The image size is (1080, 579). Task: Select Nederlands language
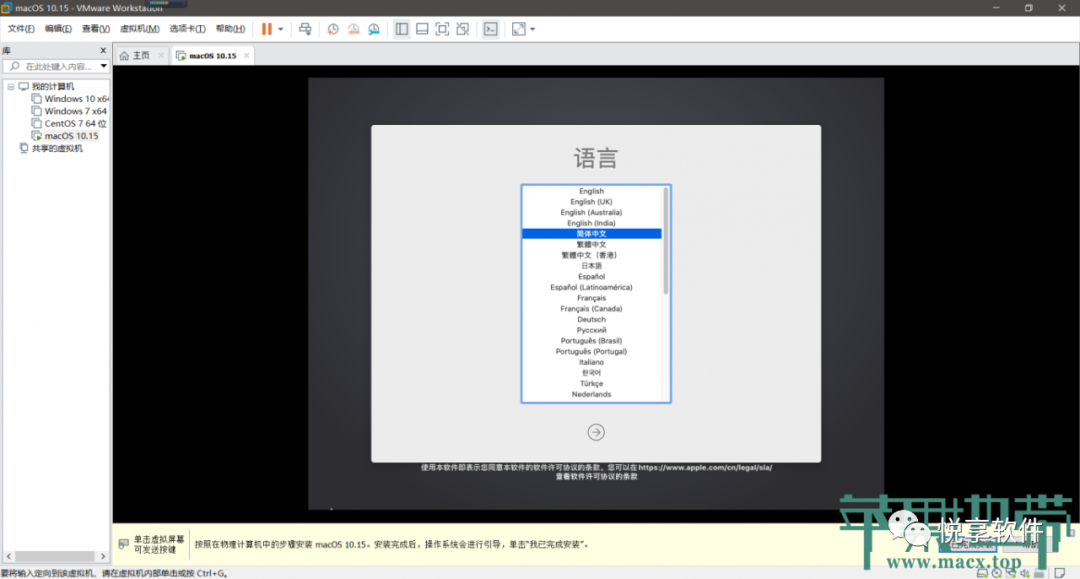click(592, 394)
